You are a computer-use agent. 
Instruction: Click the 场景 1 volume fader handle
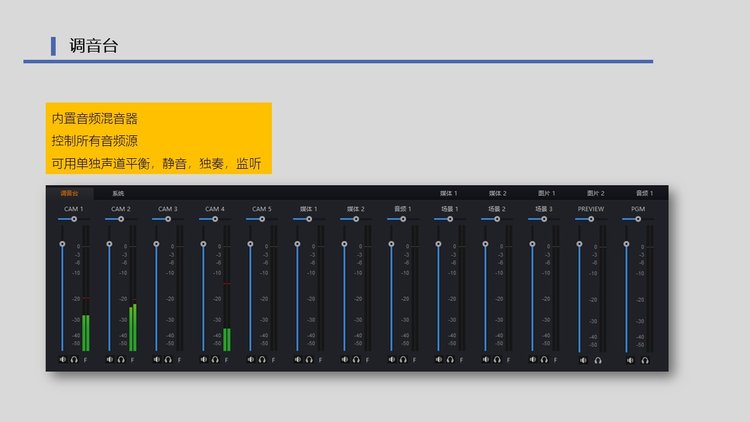[x=438, y=244]
